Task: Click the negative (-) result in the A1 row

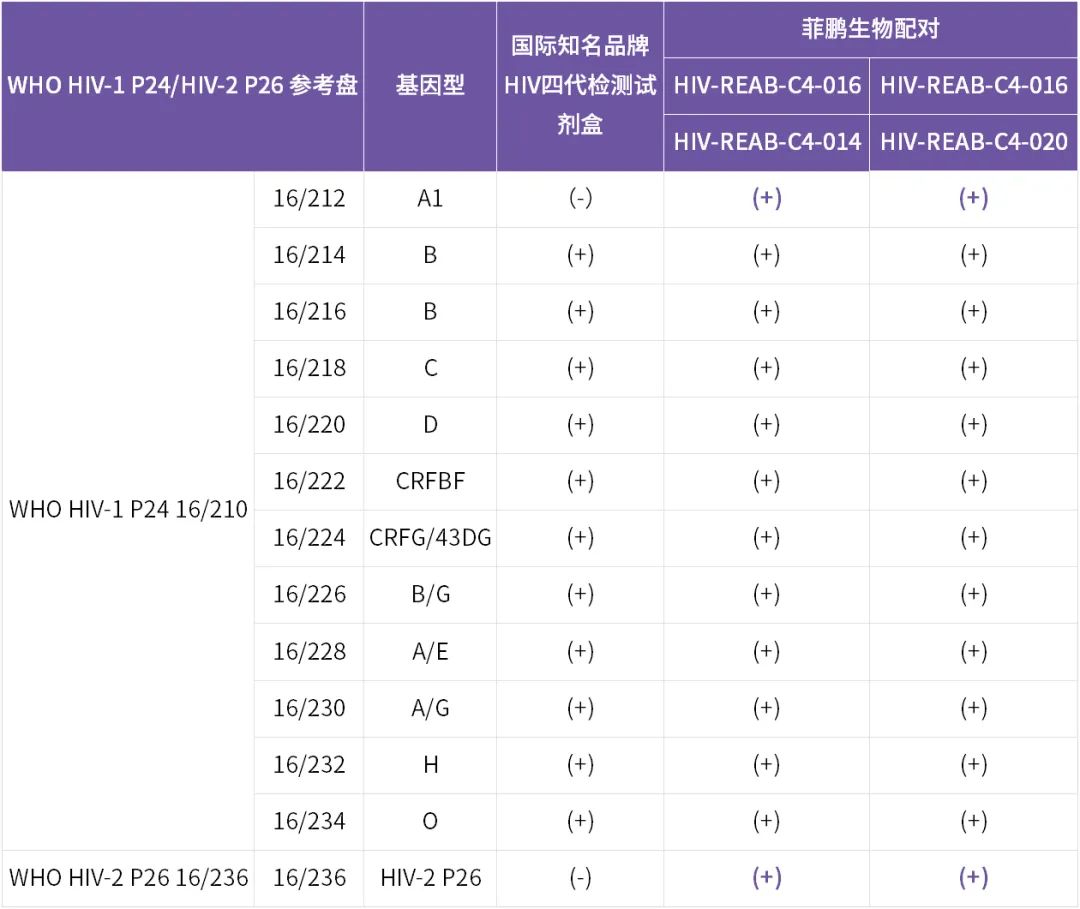Action: pyautogui.click(x=580, y=198)
